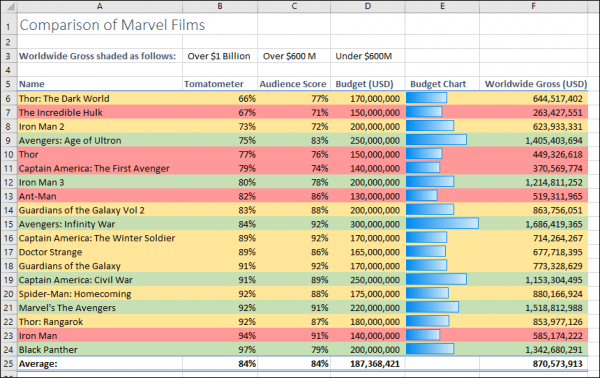Select 'Captain America: Civil War' cell
The height and width of the screenshot is (378, 600).
(x=99, y=280)
